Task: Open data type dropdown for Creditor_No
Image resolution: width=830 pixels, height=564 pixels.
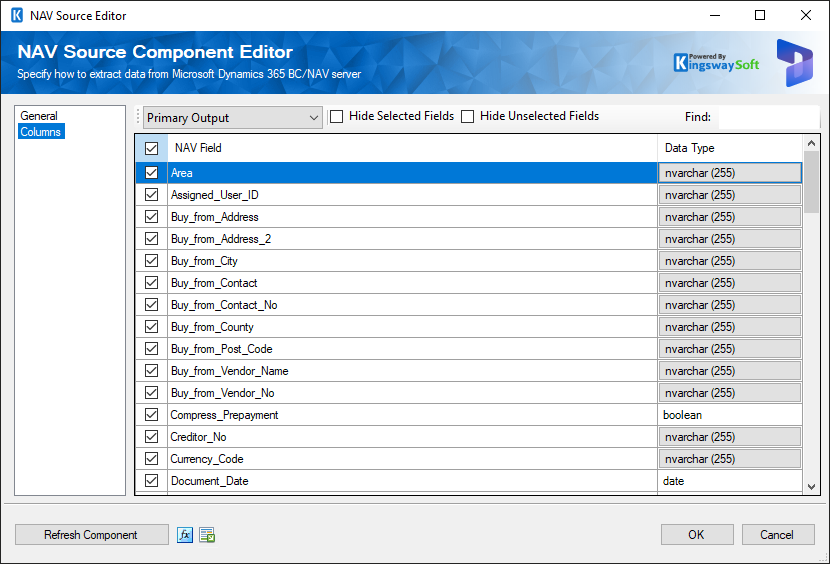Action: pos(729,437)
